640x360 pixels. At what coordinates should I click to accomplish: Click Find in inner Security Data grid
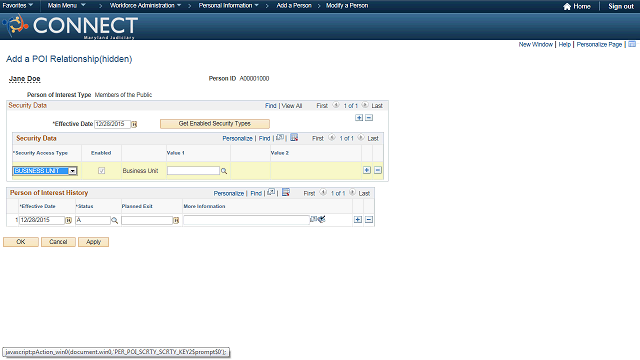pyautogui.click(x=264, y=138)
